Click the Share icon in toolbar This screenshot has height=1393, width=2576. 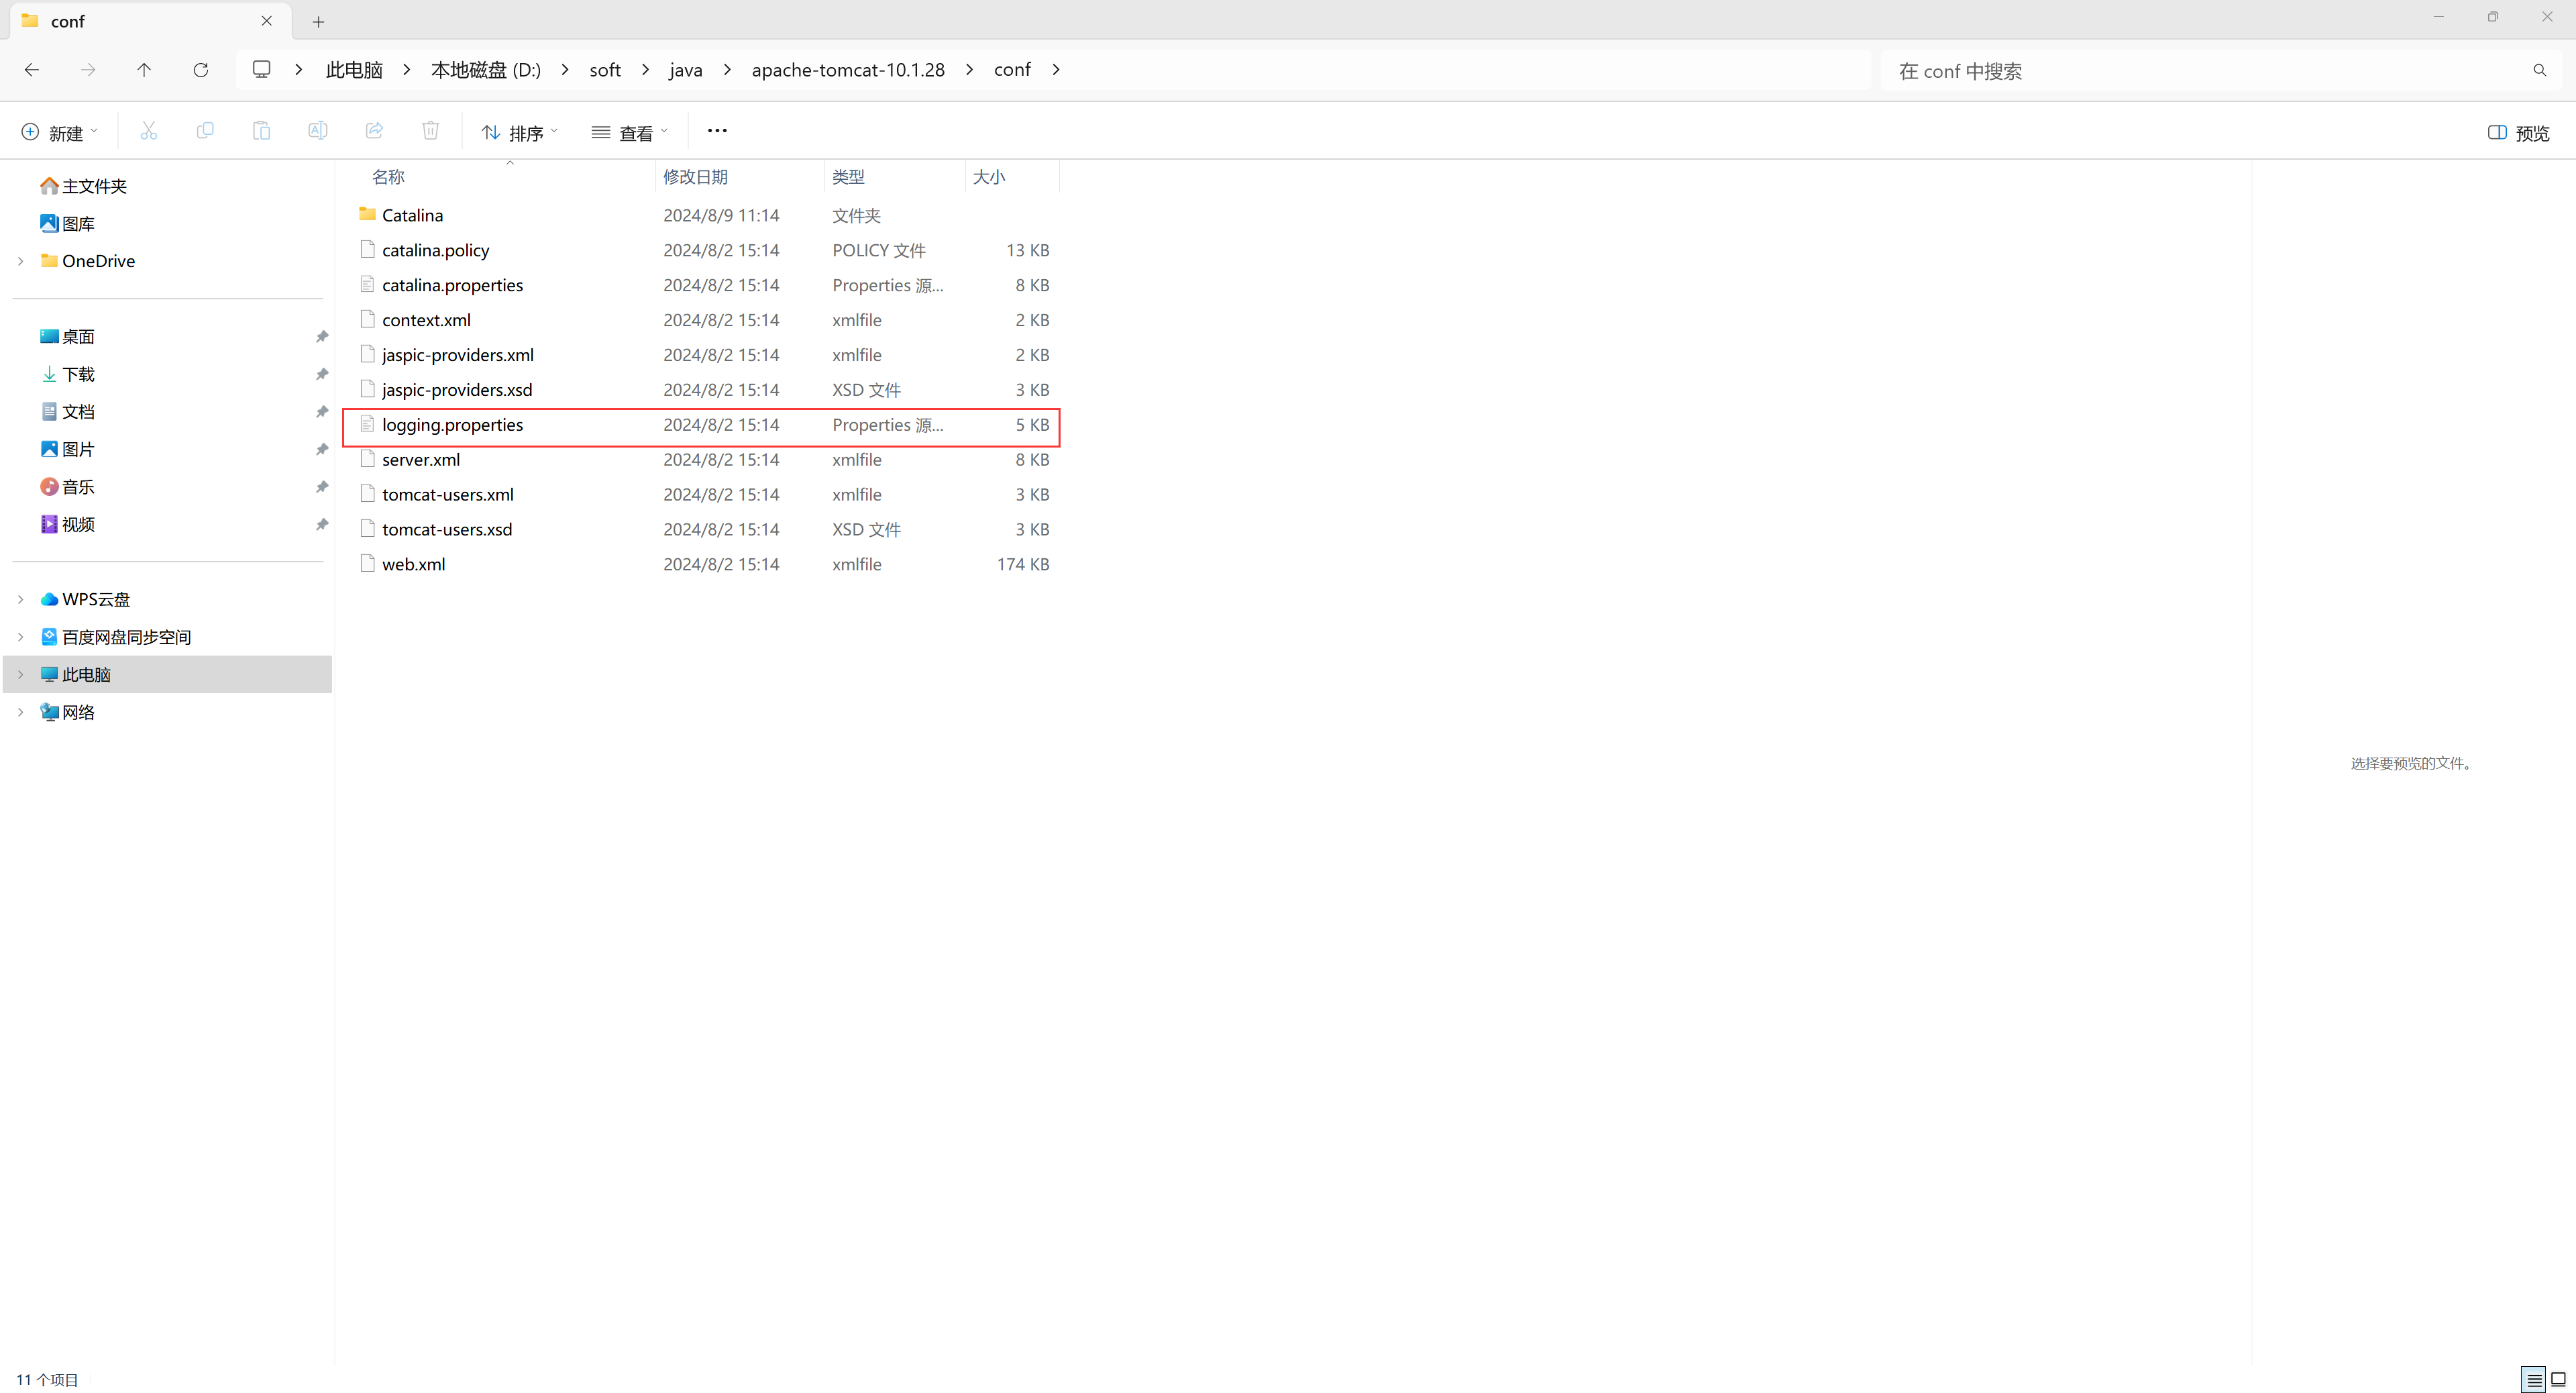click(x=374, y=131)
